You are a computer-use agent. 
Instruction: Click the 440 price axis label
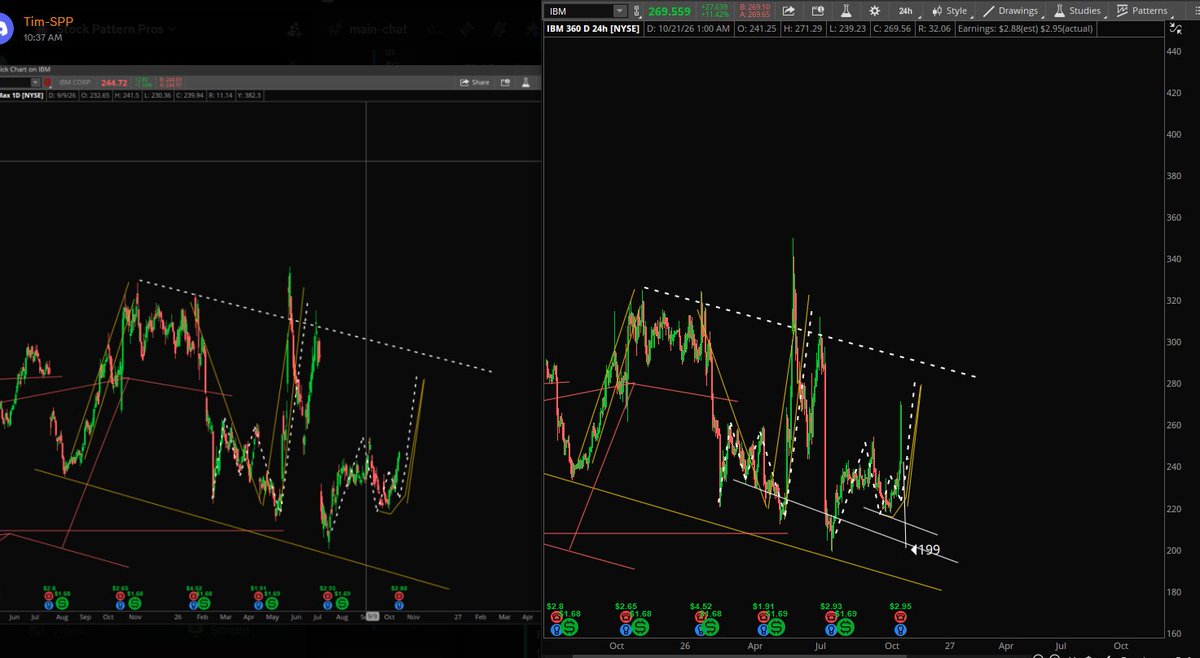(x=1173, y=50)
